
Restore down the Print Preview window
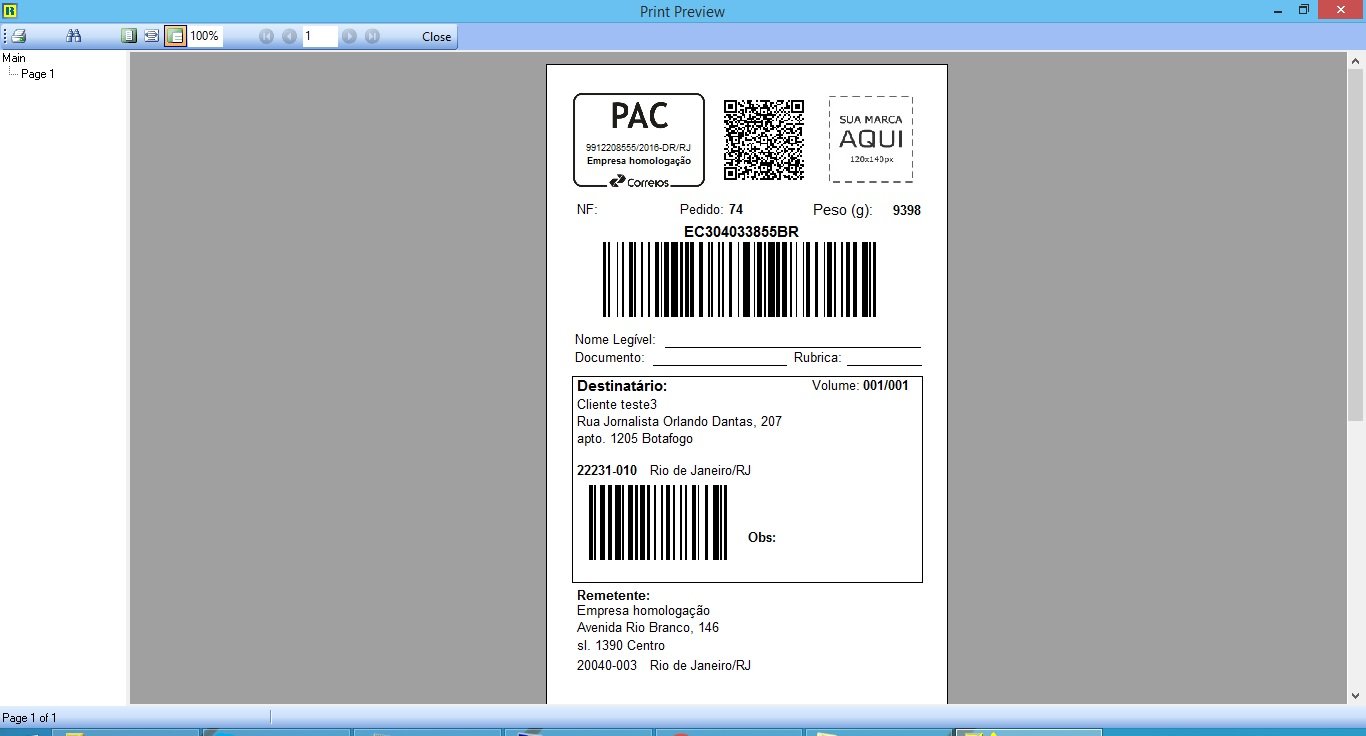tap(1304, 10)
